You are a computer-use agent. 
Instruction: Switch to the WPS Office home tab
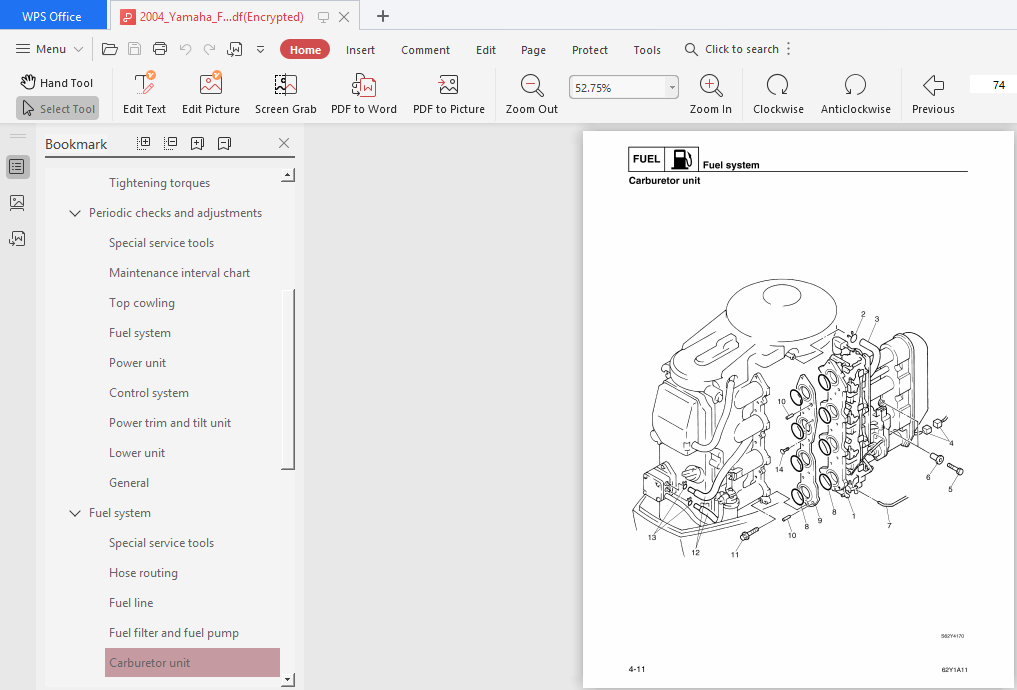tap(52, 16)
